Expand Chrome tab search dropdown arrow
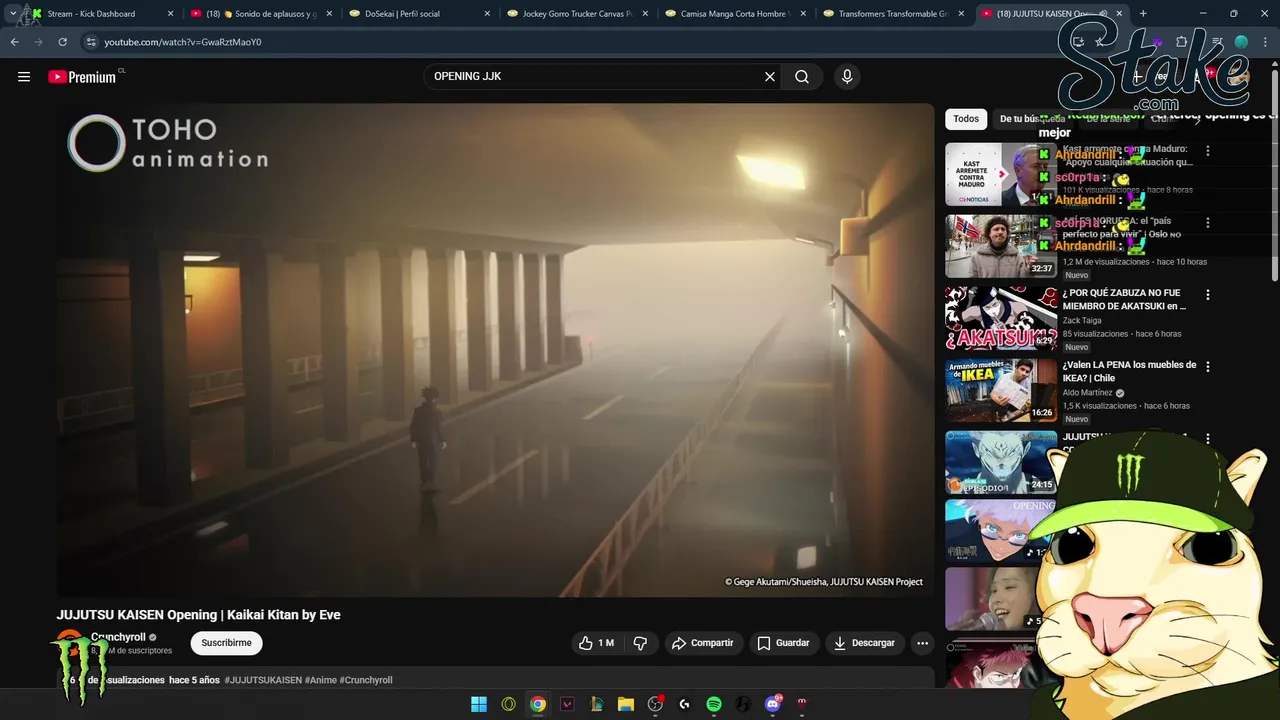 coord(12,14)
